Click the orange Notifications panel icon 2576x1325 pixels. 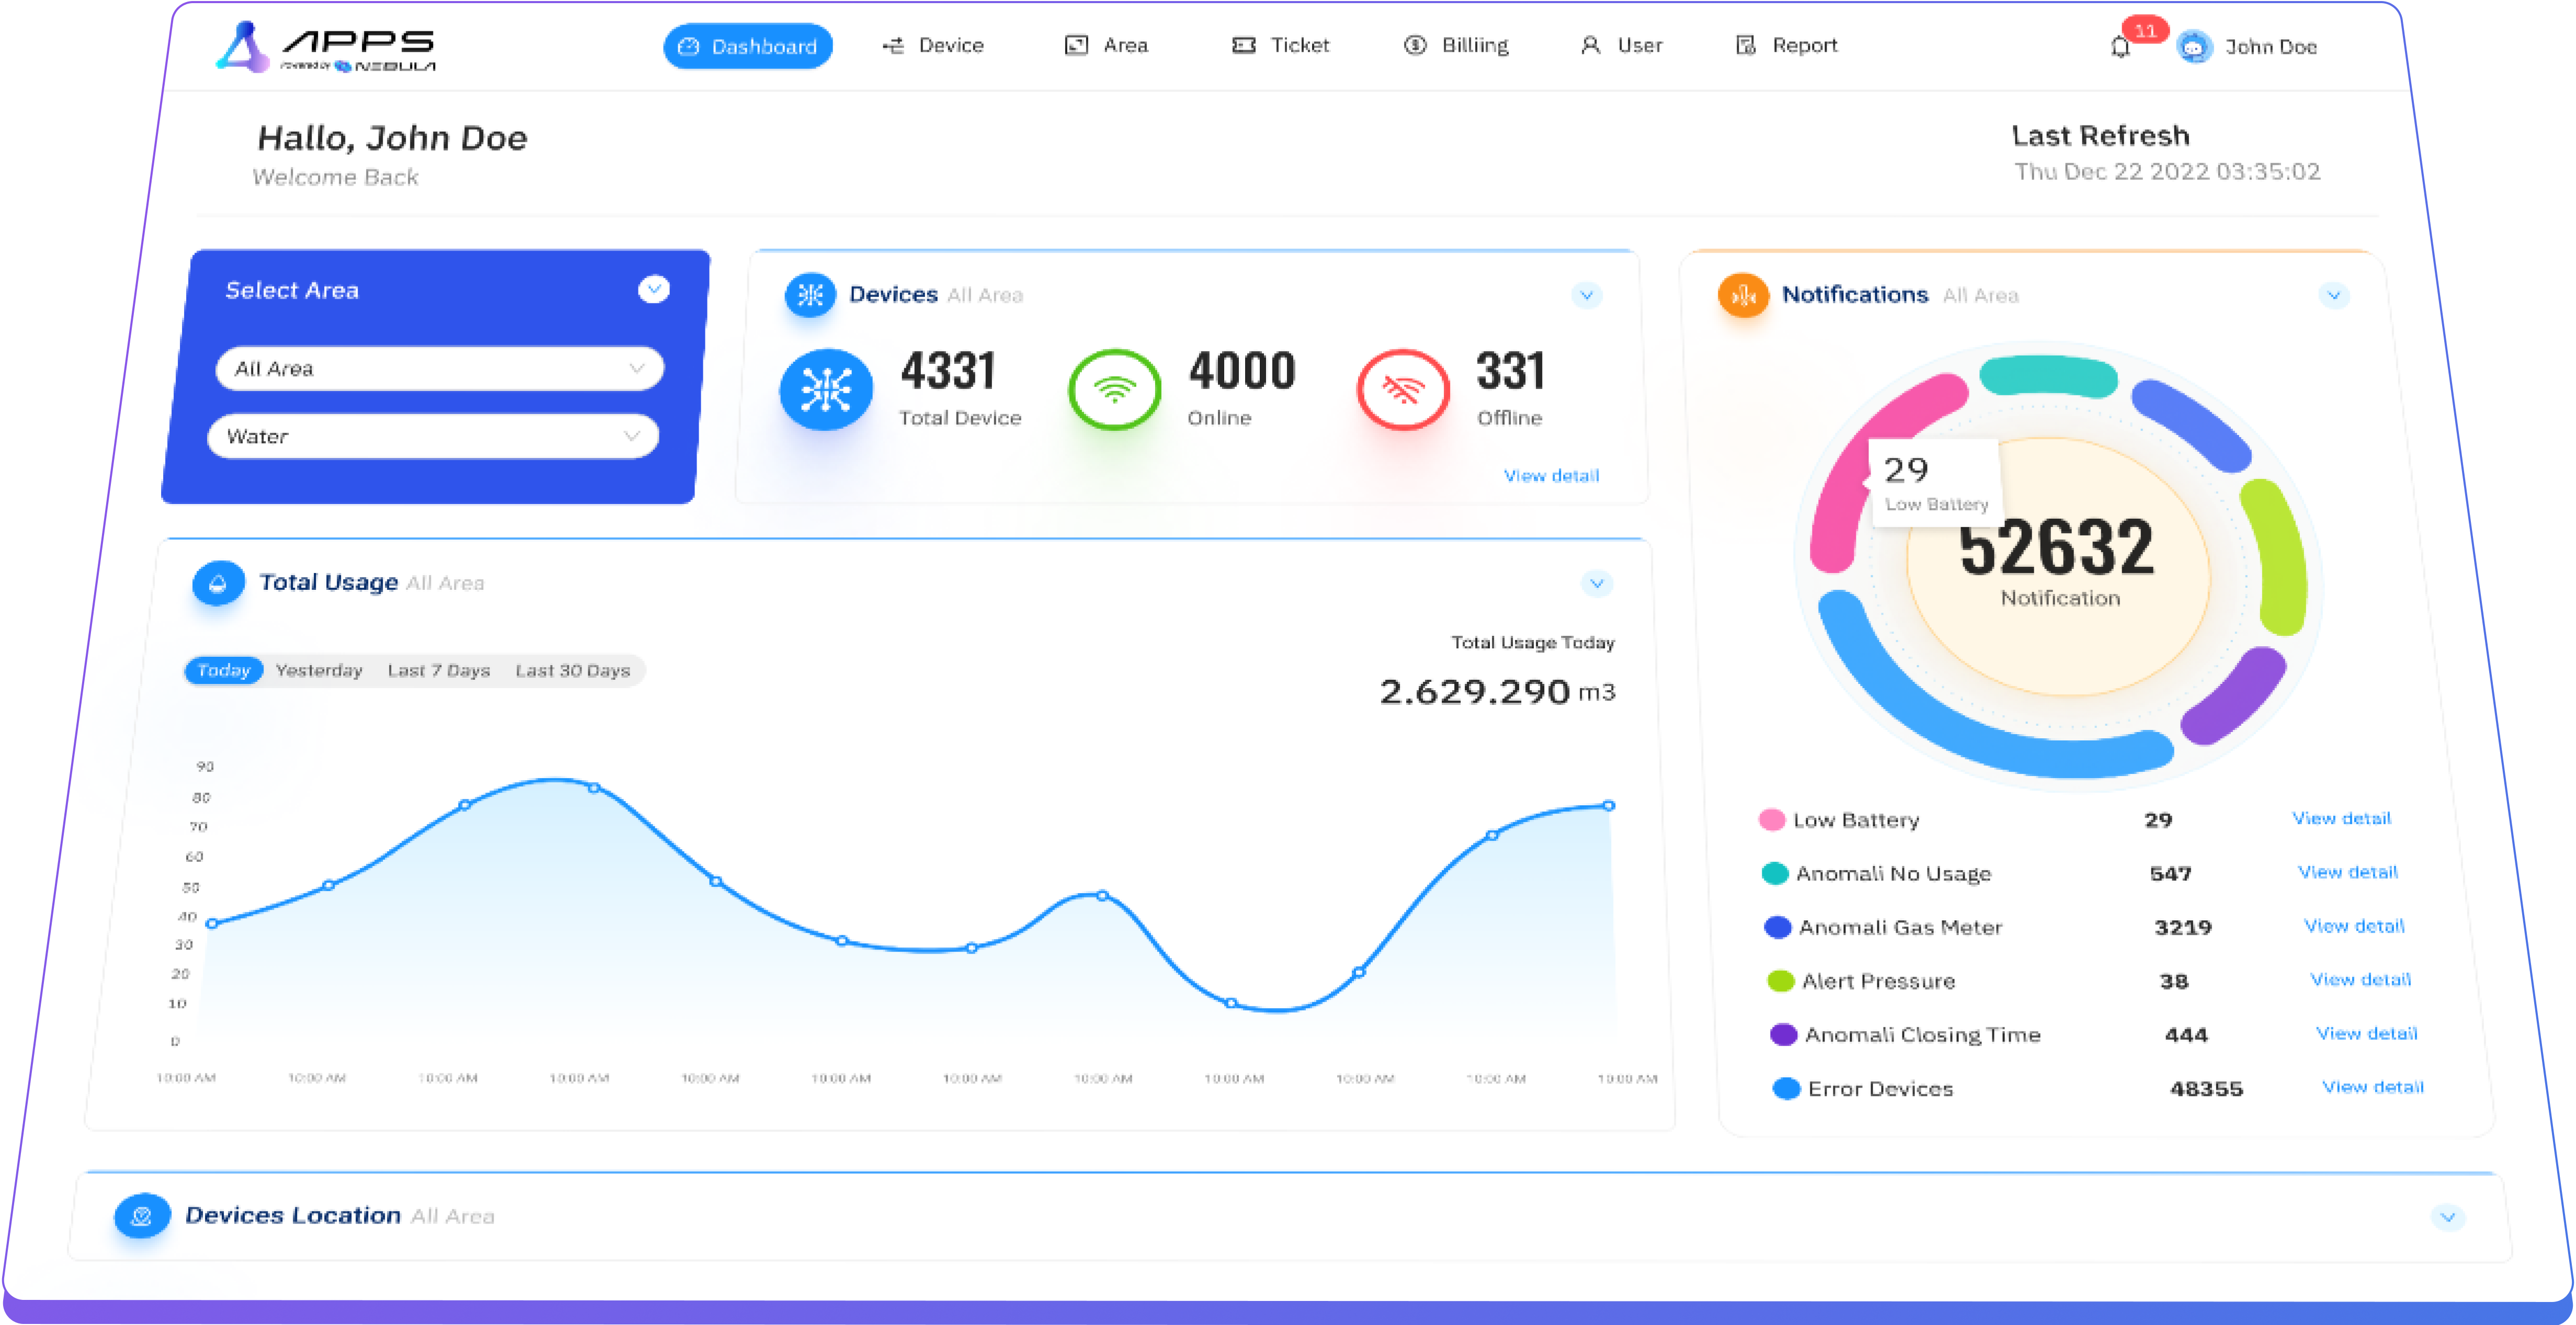(1743, 295)
